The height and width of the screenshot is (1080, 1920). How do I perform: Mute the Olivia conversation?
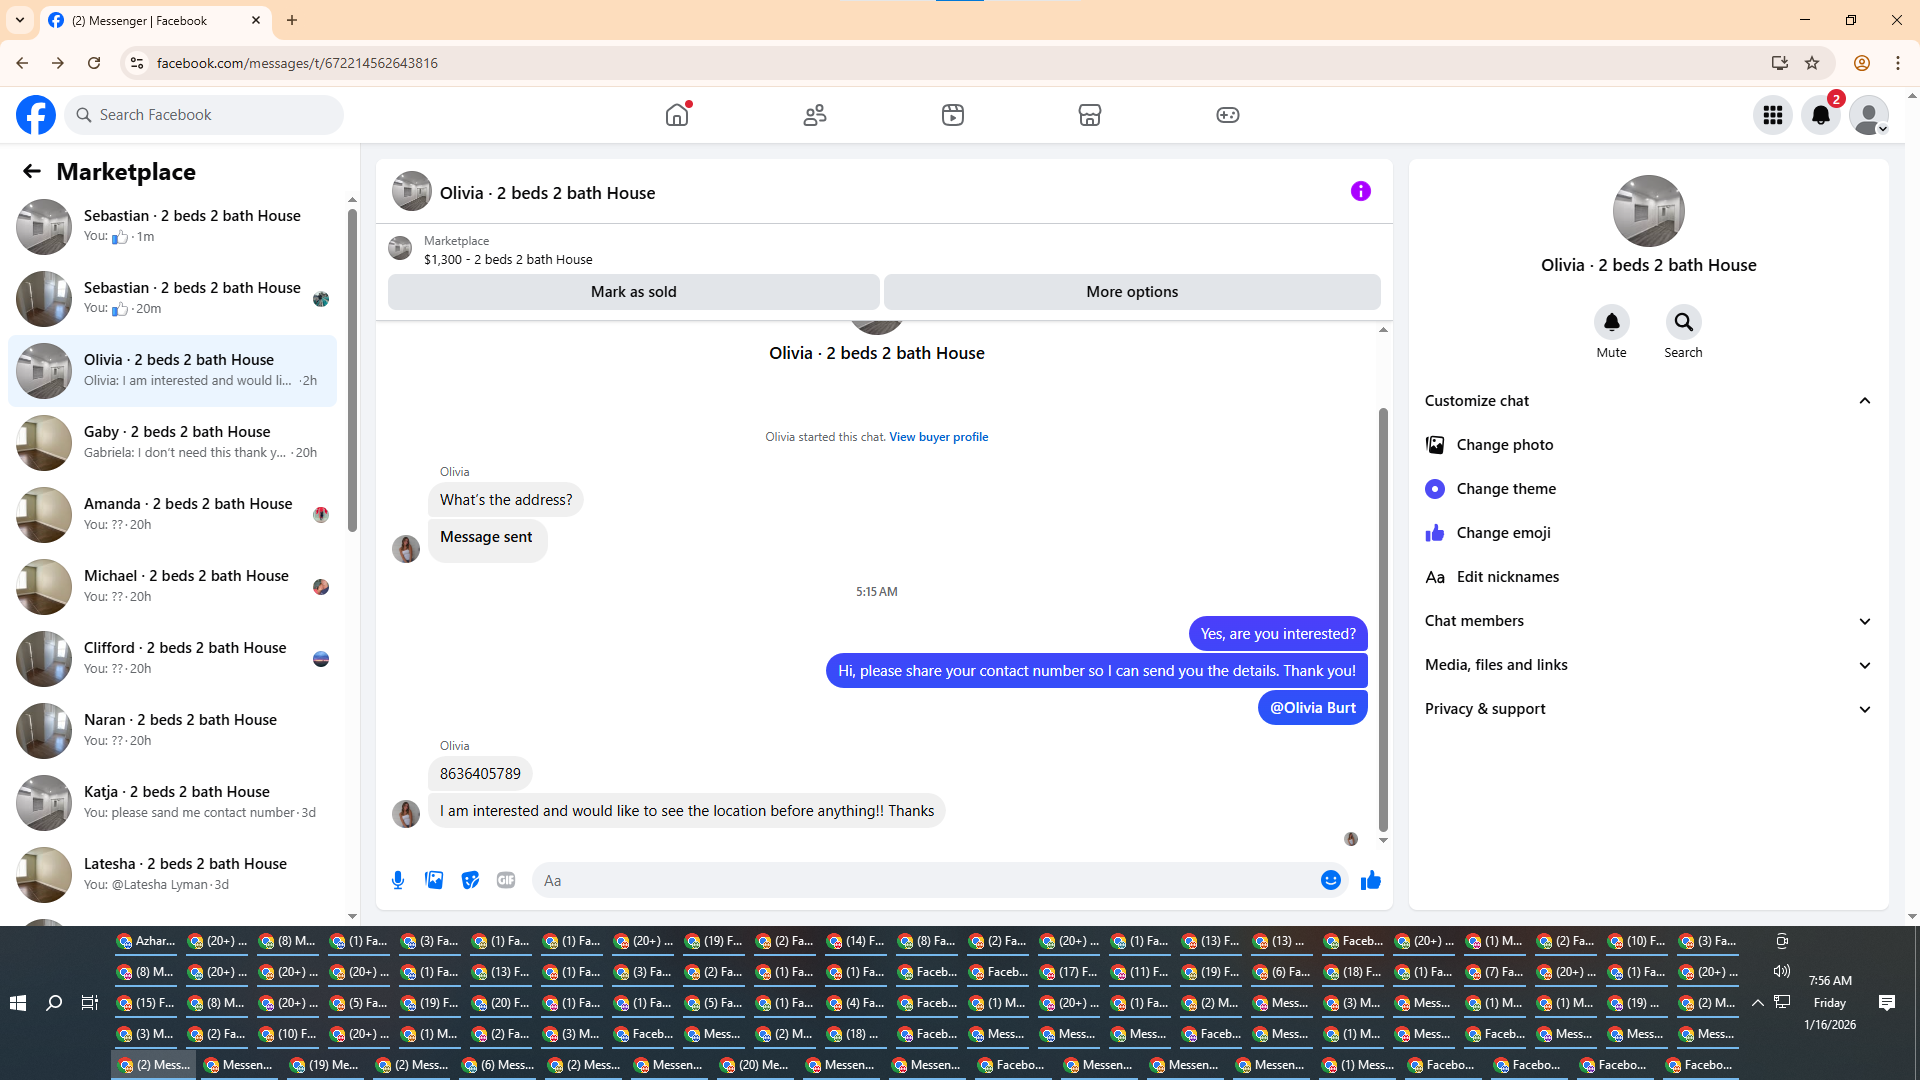[x=1611, y=322]
